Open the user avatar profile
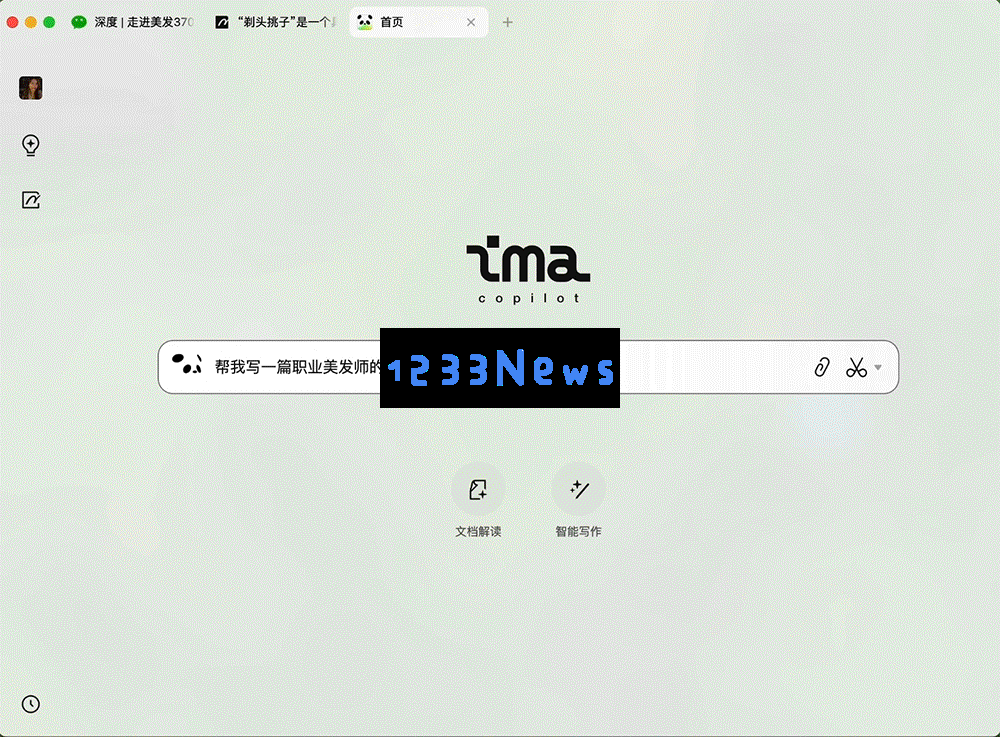 pos(31,88)
